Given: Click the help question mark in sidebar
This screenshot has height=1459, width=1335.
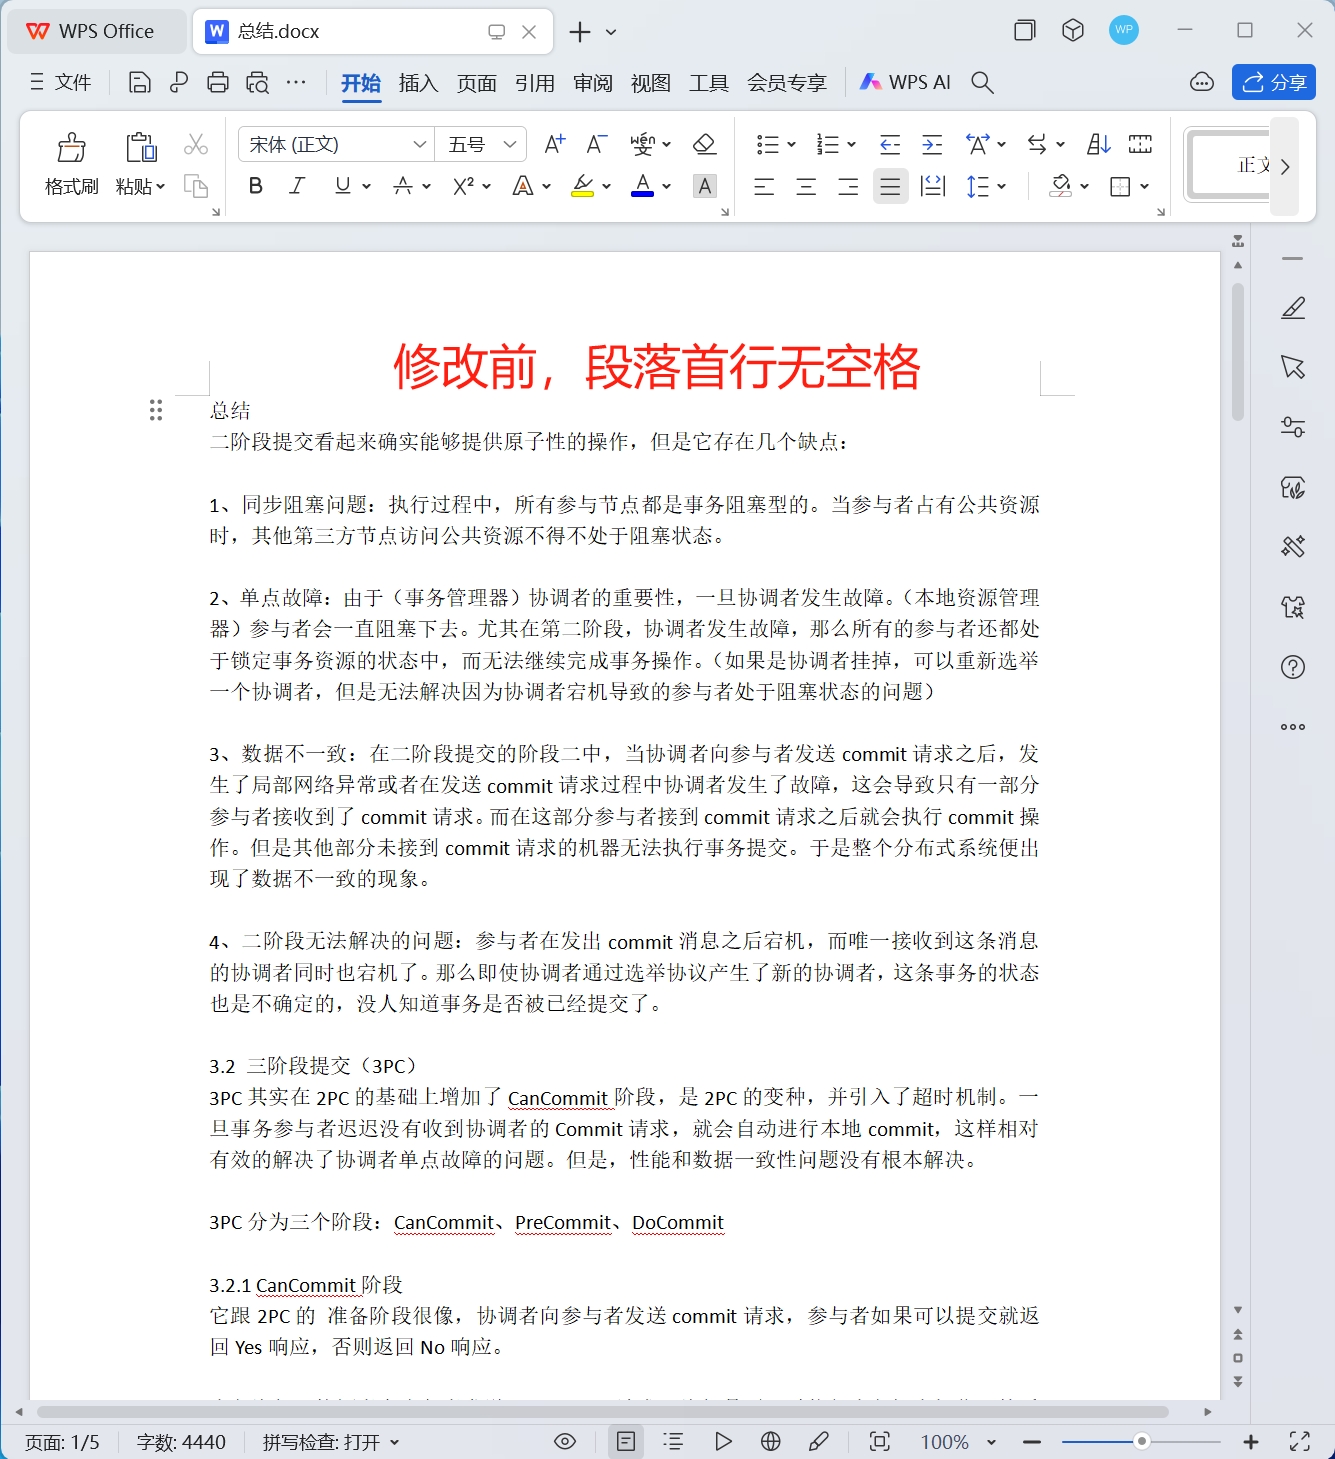Looking at the screenshot, I should click(1293, 666).
